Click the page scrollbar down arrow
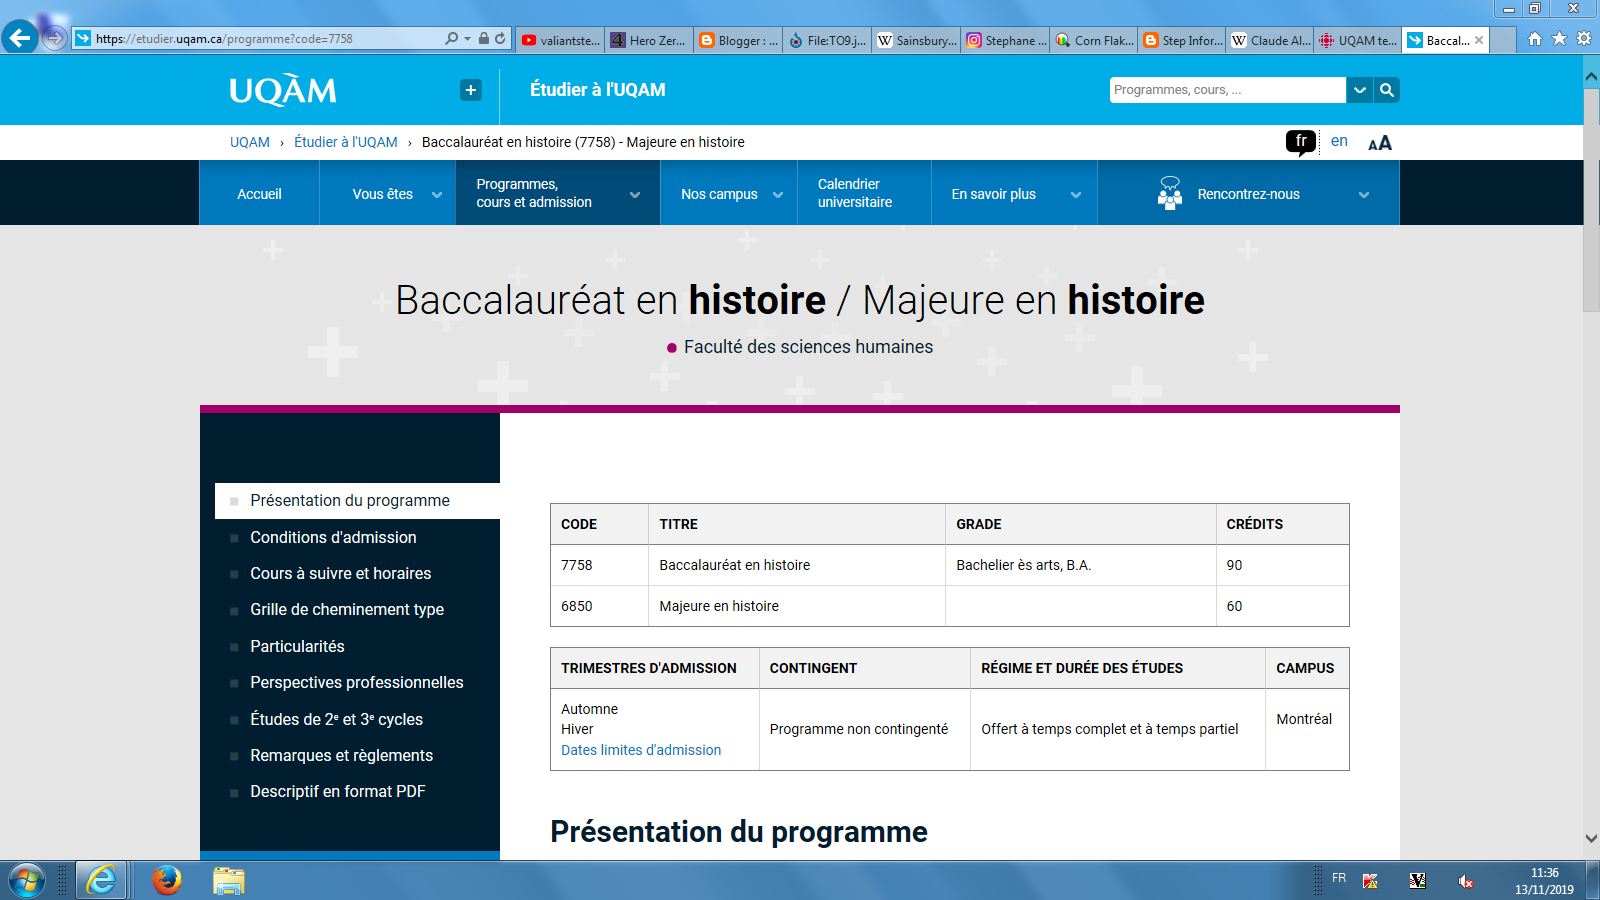 pos(1591,838)
